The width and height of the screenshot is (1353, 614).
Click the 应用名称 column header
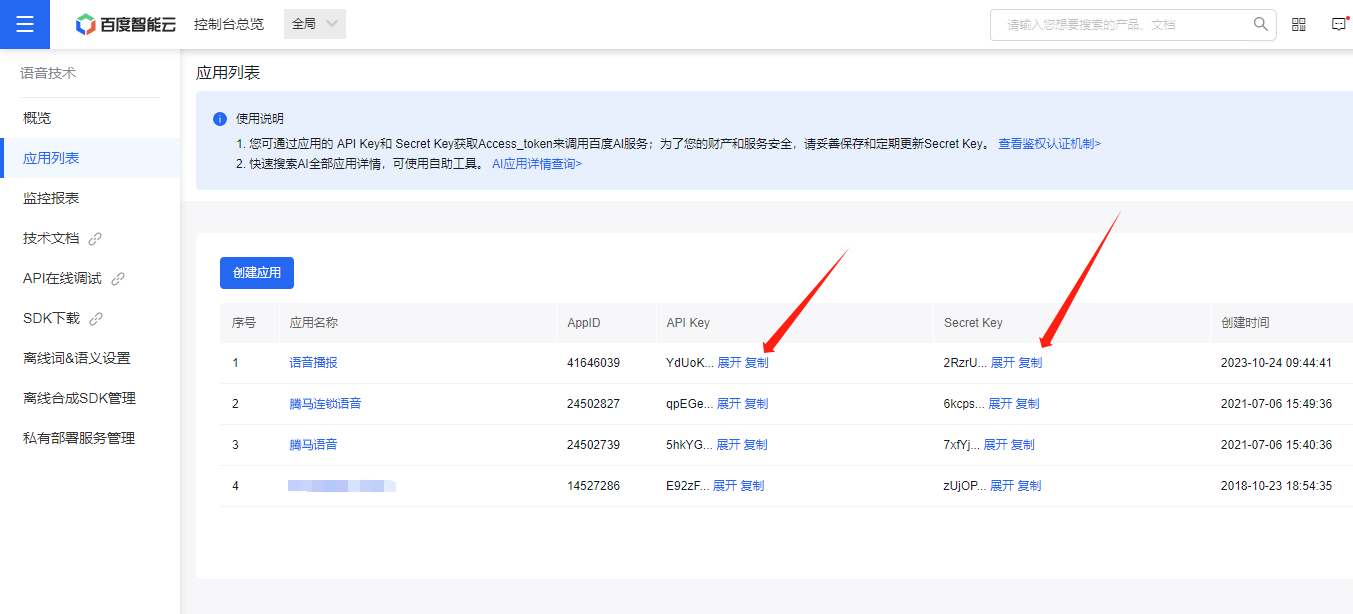314,323
